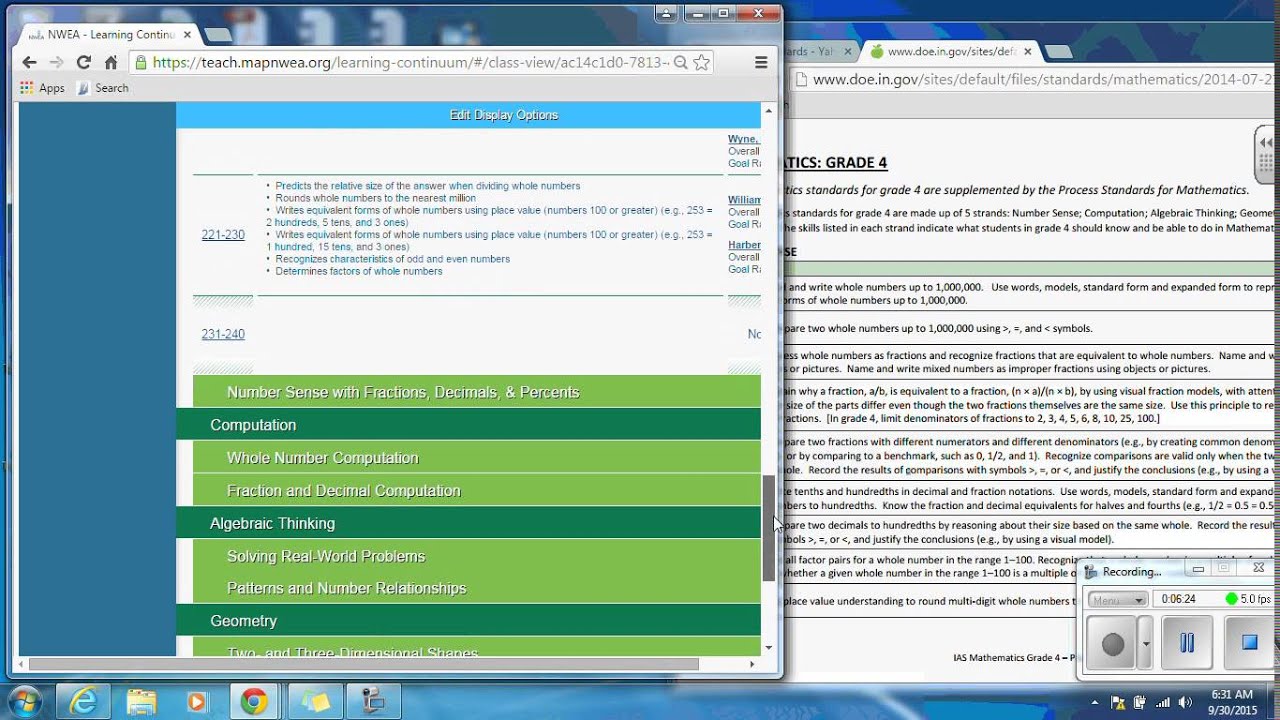Open the Search bookmark
Viewport: 1280px width, 720px height.
pos(103,88)
